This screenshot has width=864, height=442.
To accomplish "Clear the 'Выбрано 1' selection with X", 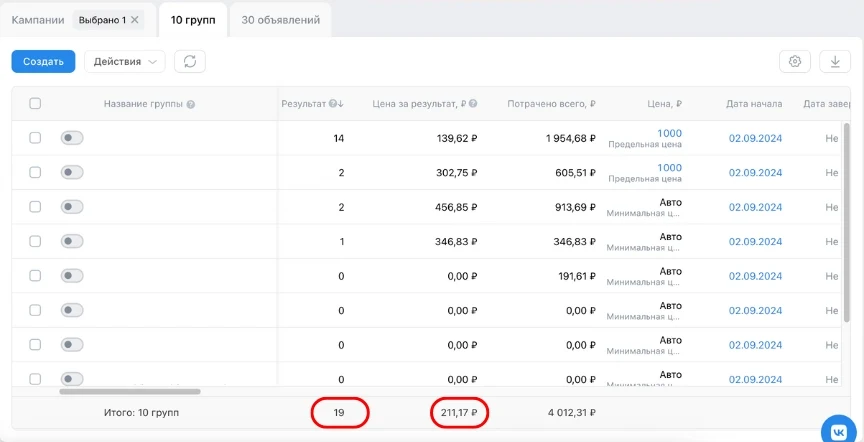I will click(134, 20).
